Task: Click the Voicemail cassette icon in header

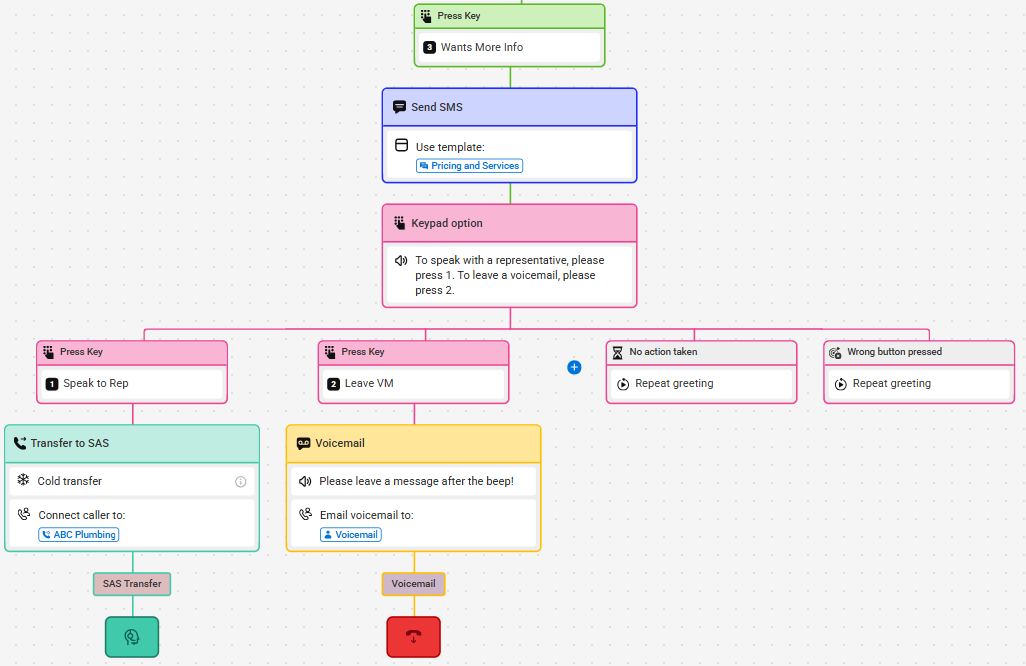Action: (x=304, y=443)
